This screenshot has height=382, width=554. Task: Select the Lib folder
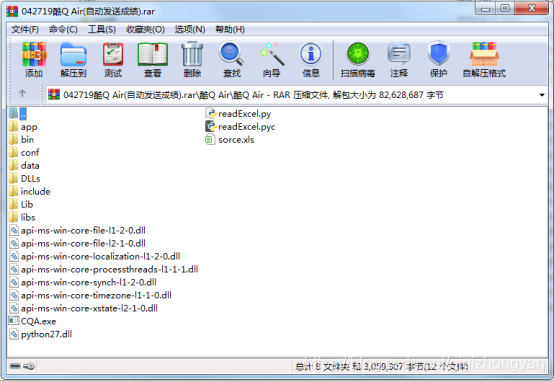pos(21,204)
